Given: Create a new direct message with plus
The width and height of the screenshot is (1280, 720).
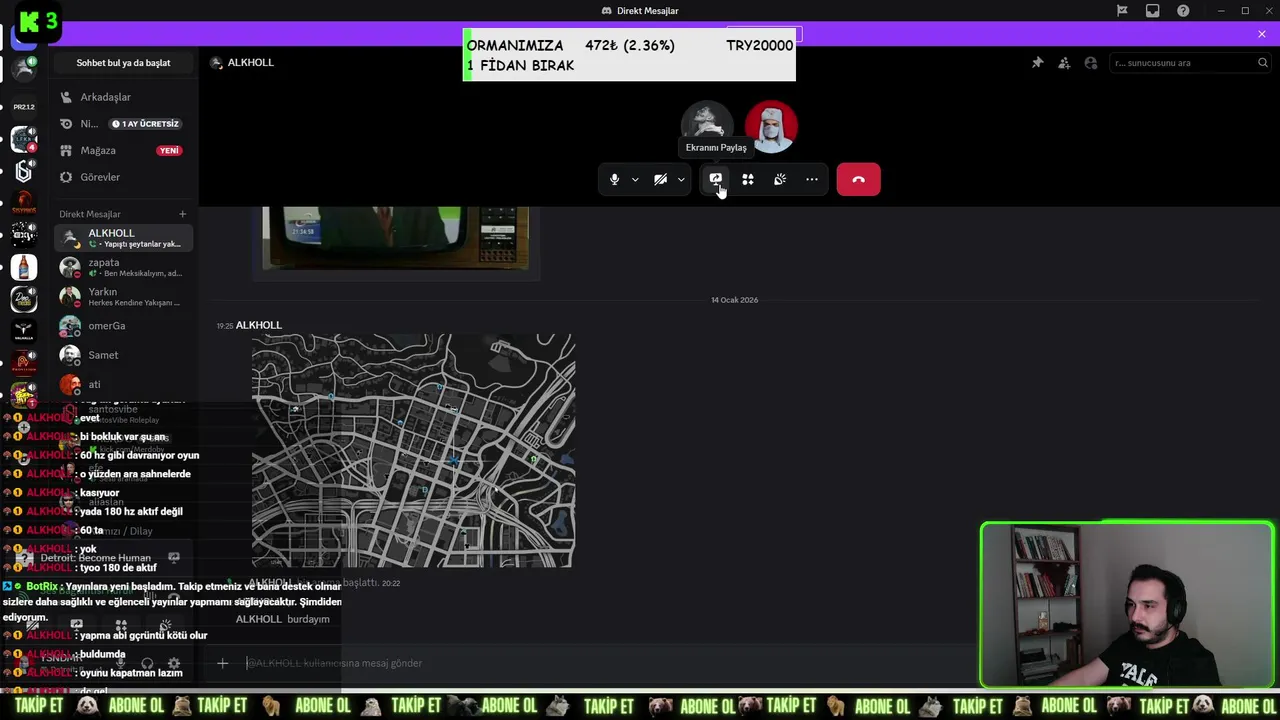Looking at the screenshot, I should pos(182,214).
